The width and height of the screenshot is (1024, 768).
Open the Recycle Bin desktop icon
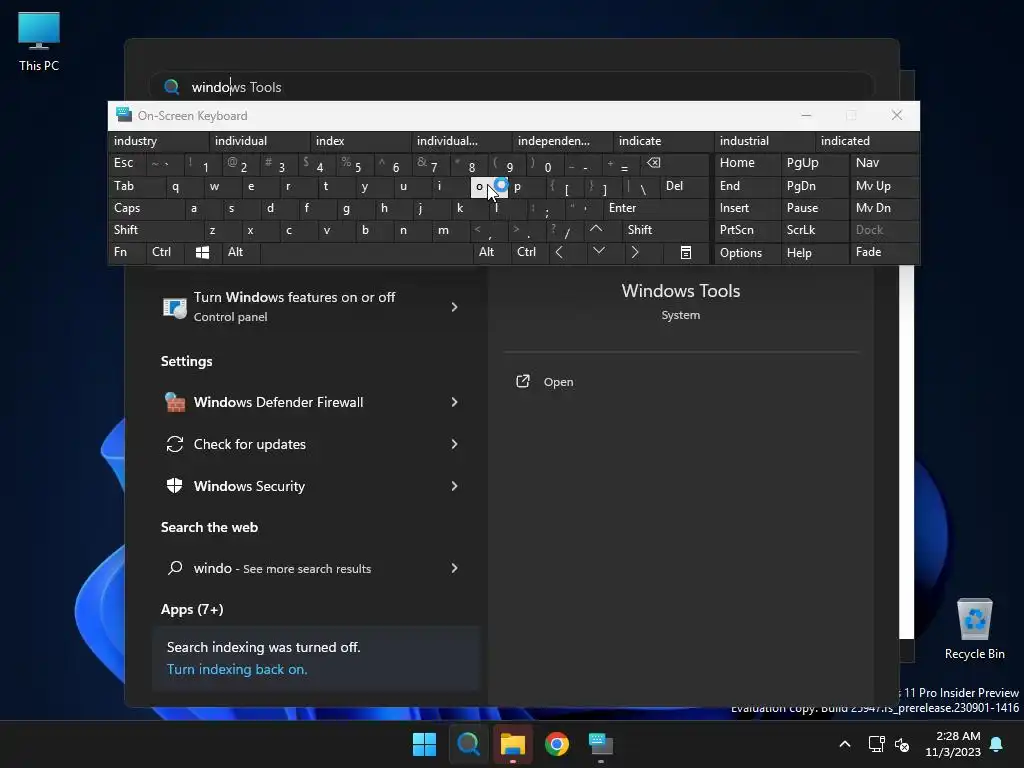point(974,629)
